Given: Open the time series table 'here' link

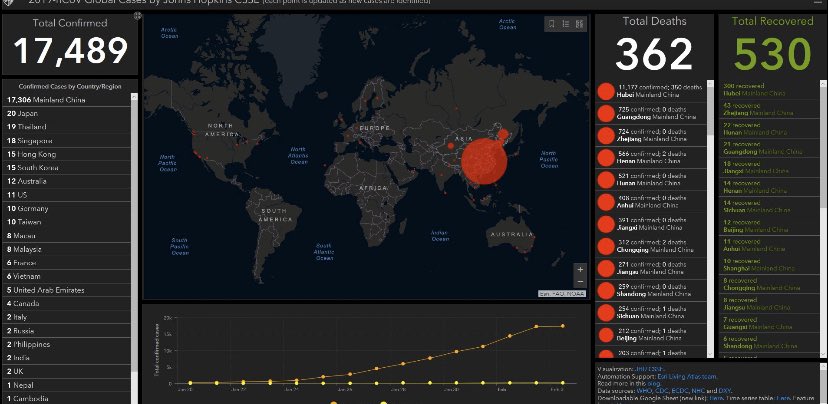Looking at the screenshot, I should click(785, 398).
